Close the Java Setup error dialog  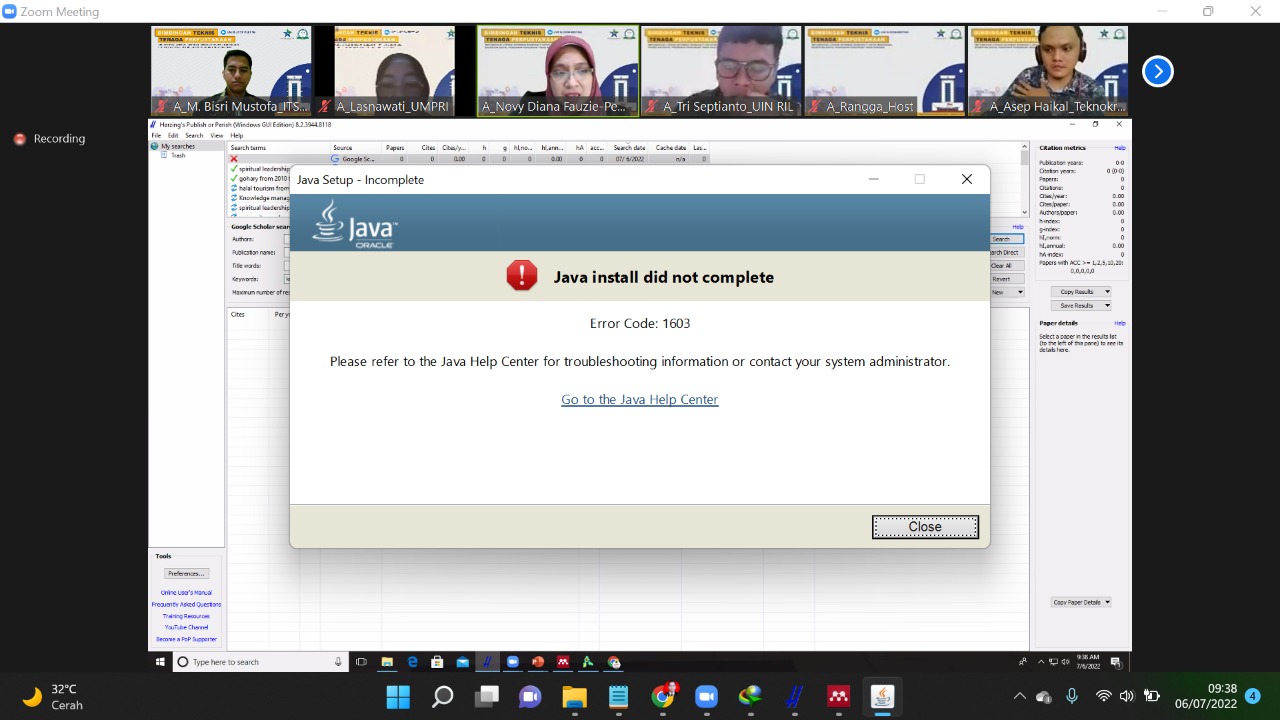pos(925,527)
